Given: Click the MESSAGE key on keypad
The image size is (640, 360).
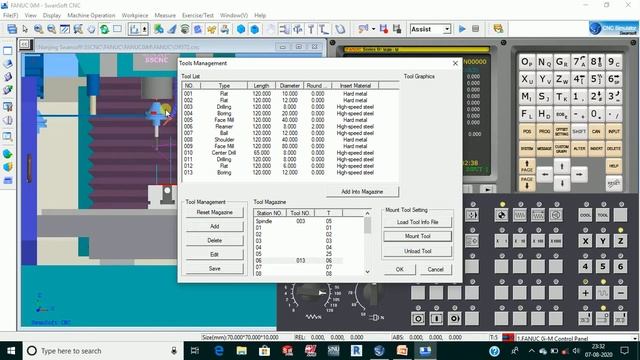Looking at the screenshot, I should (544, 149).
